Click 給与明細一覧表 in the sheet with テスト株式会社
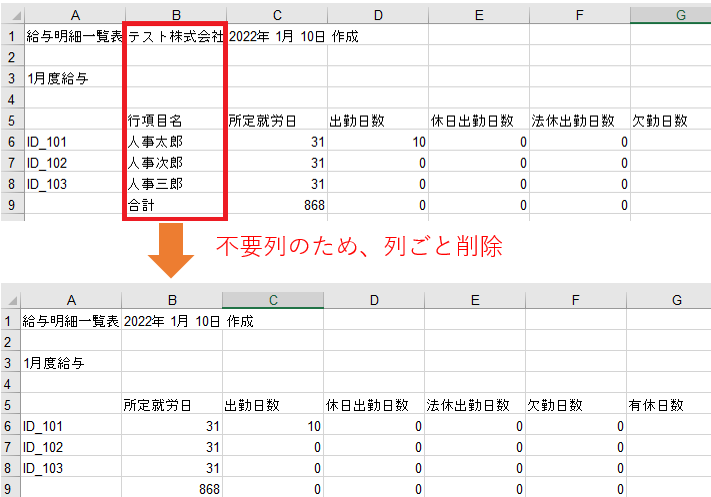The image size is (711, 497). [x=75, y=36]
